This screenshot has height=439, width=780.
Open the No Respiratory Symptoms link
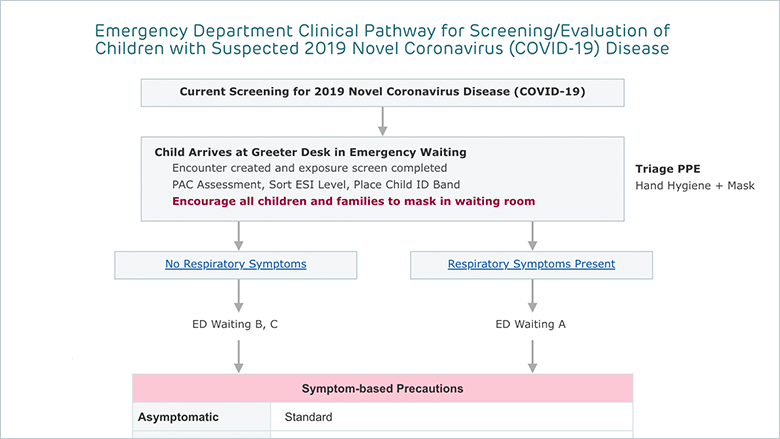[236, 264]
